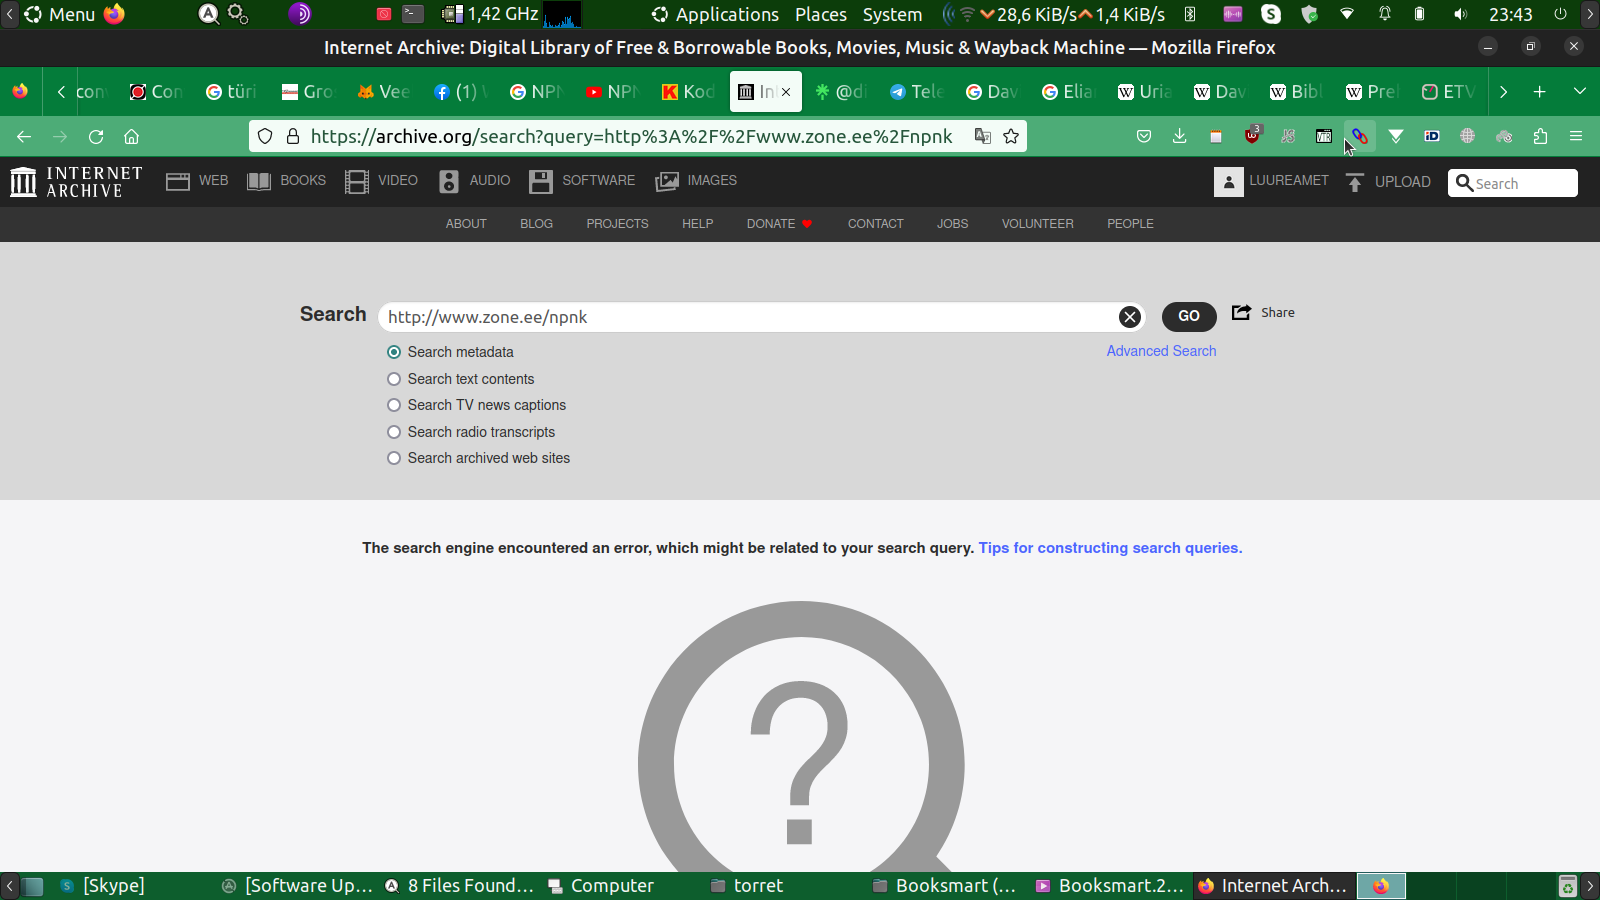Select Search archived web sites option
Screen dimensions: 1600x900
pos(394,458)
